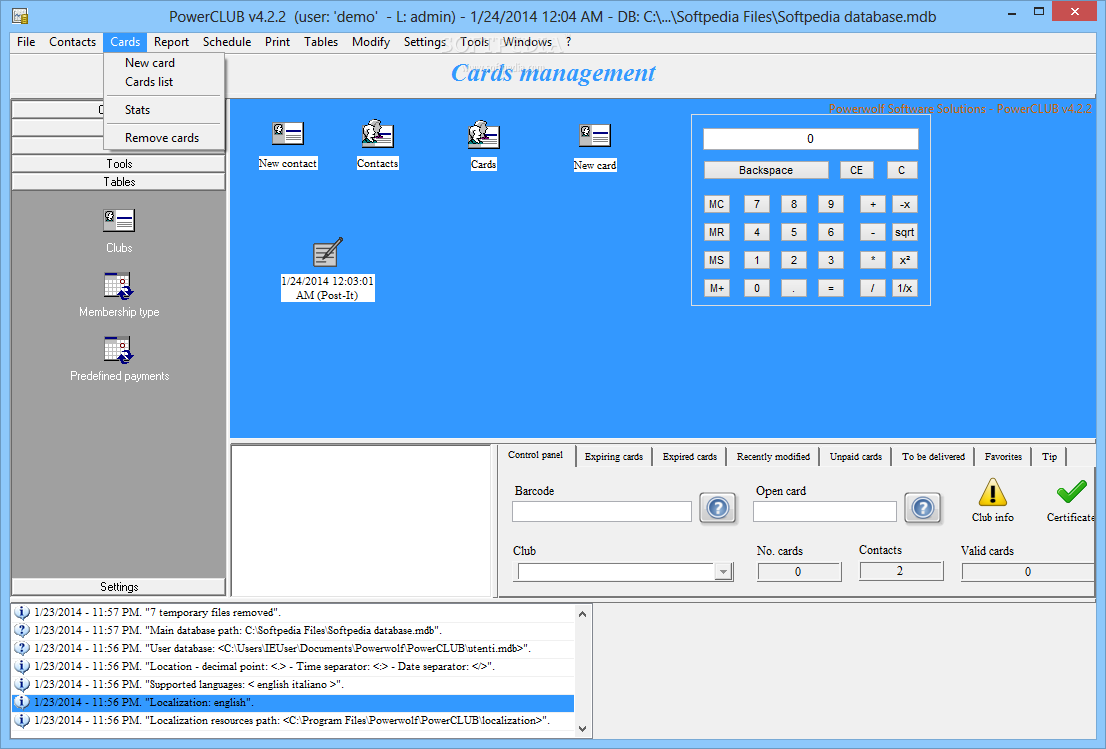Open the Schedule menu
This screenshot has width=1106, height=749.
click(x=227, y=42)
